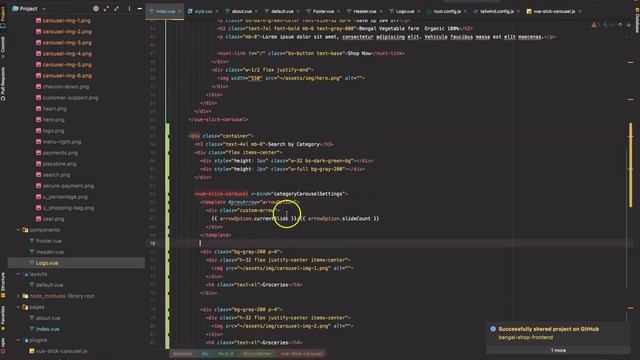Select carousel-img-5.png in project tree
The width and height of the screenshot is (640, 360).
point(63,64)
